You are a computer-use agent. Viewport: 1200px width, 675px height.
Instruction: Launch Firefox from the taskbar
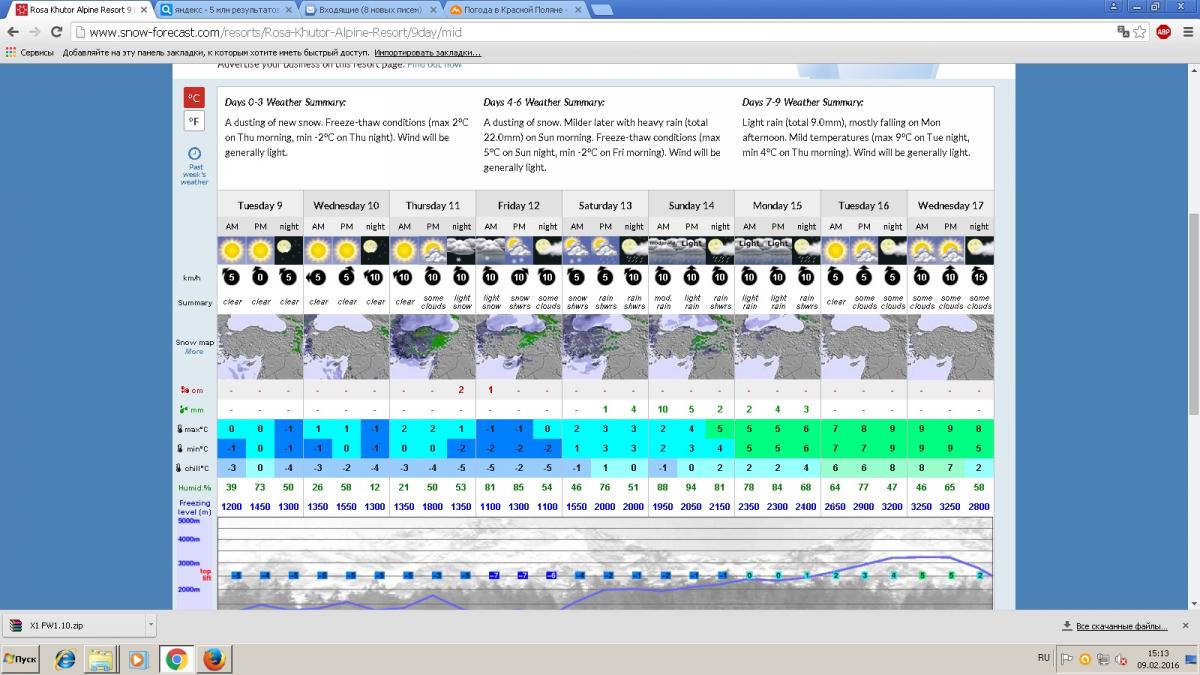(x=214, y=660)
